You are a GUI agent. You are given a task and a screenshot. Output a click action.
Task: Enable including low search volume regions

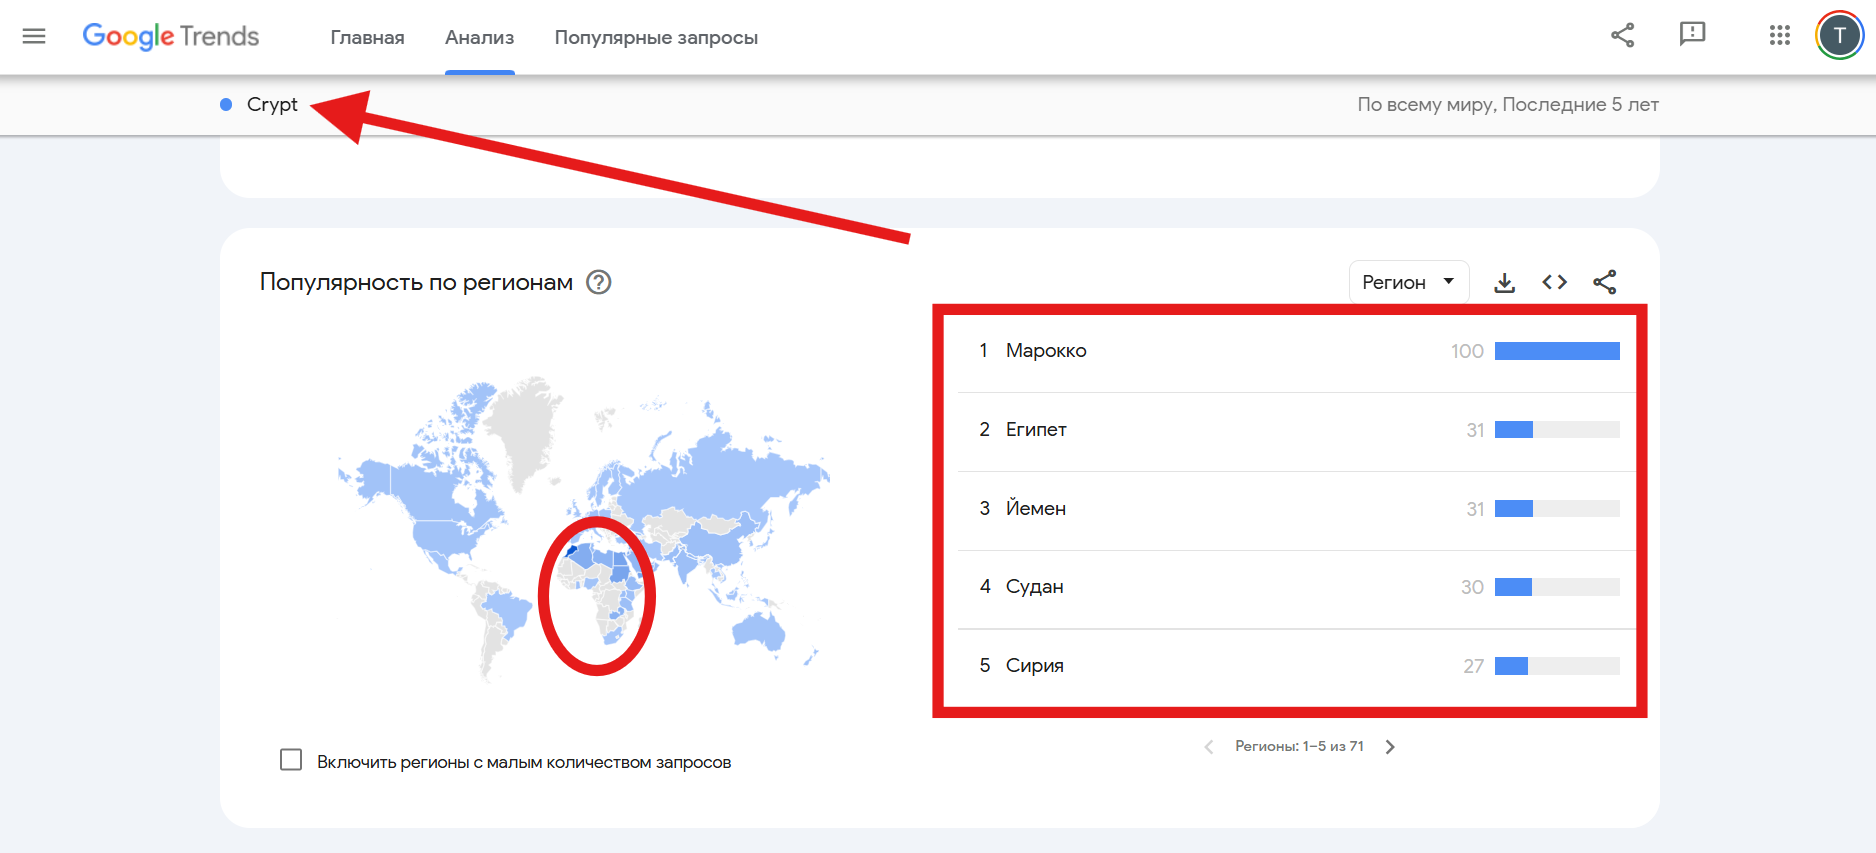(291, 760)
